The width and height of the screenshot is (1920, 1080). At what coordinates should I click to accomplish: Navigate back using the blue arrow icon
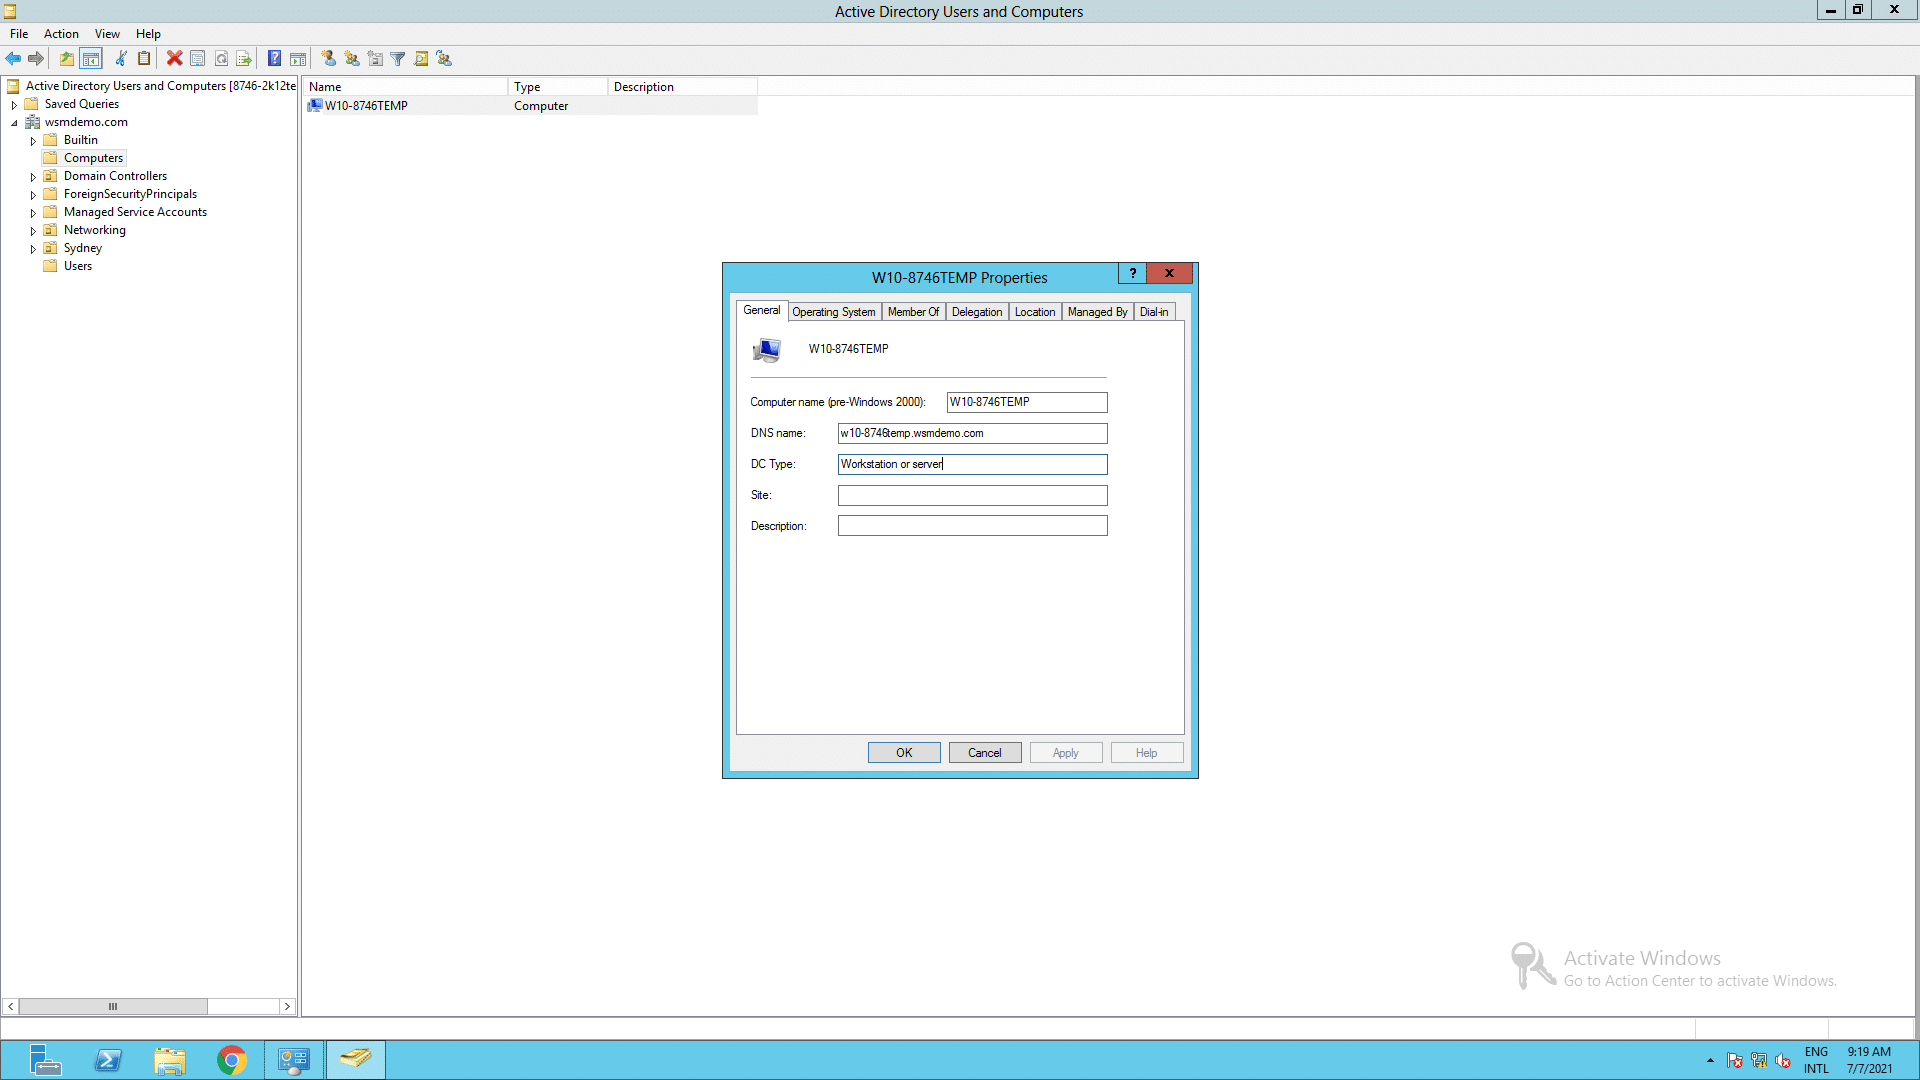tap(13, 59)
